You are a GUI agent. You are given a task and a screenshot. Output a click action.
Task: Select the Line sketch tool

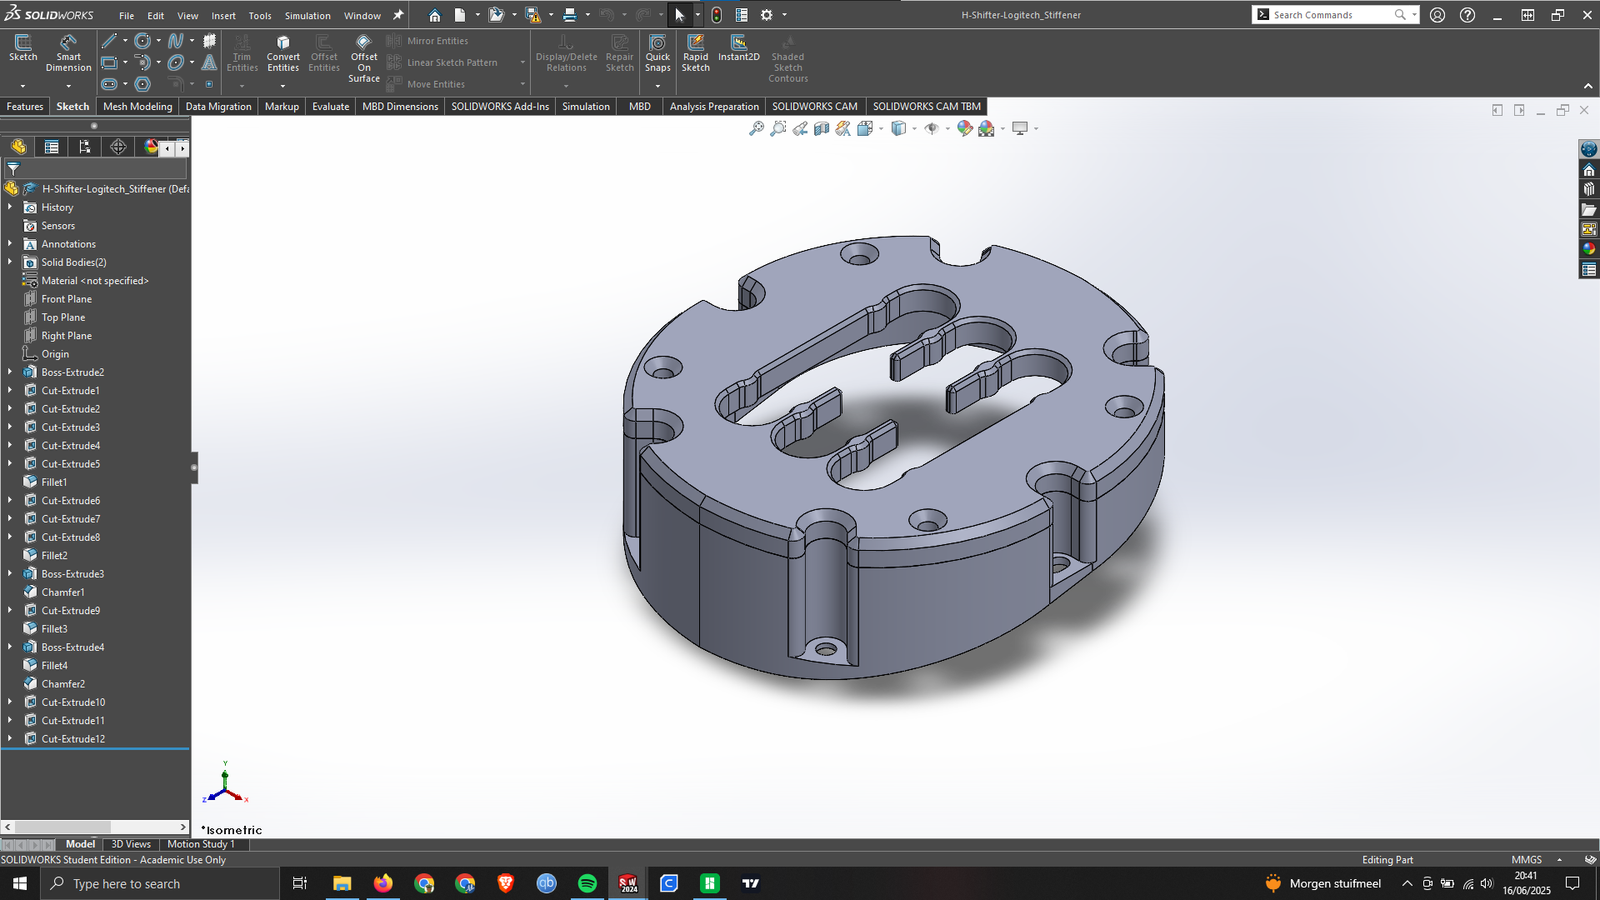(109, 41)
